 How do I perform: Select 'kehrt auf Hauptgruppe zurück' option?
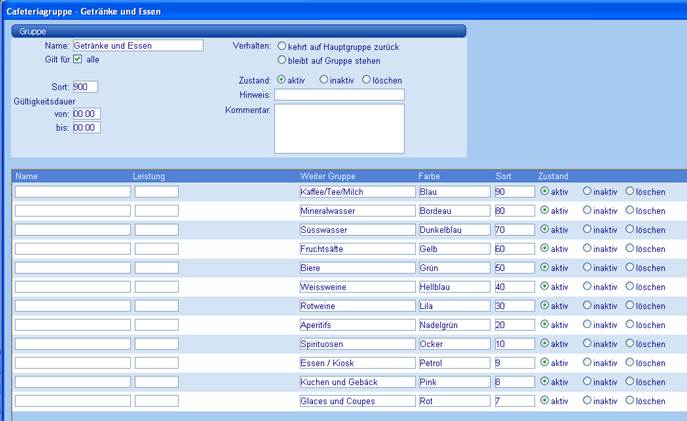(x=282, y=46)
